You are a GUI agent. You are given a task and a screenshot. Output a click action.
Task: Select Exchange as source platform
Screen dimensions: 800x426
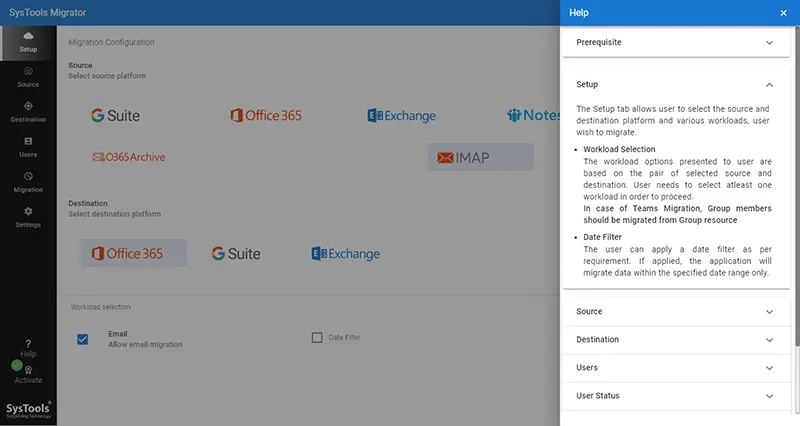pyautogui.click(x=402, y=116)
